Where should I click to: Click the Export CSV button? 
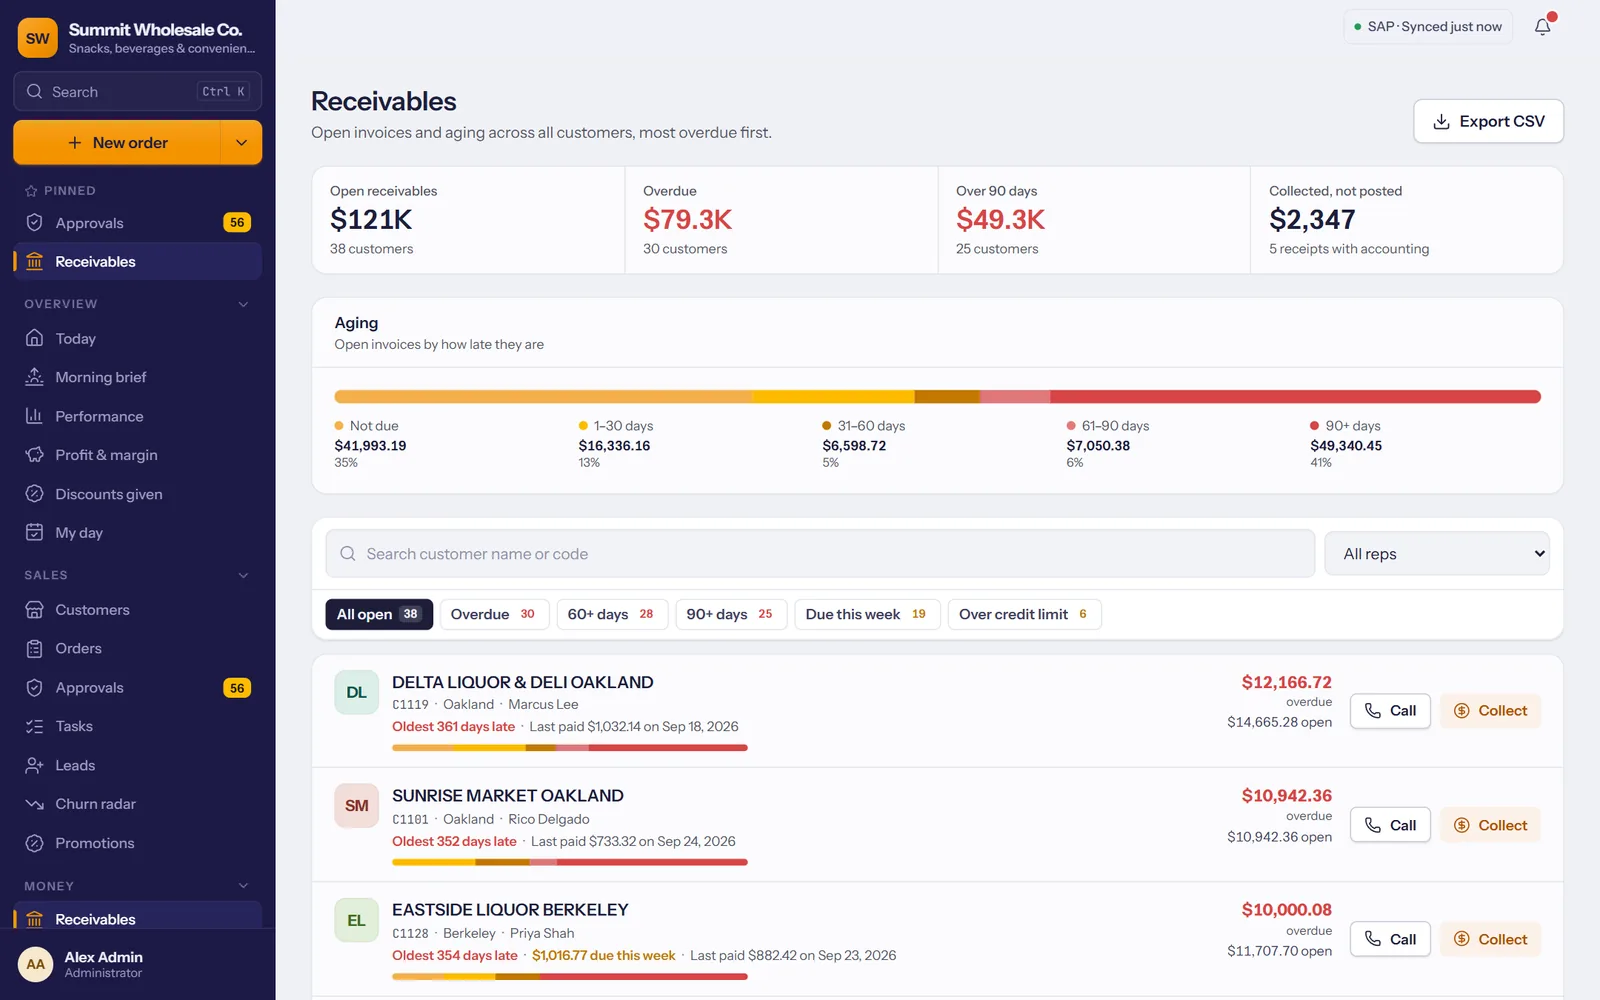(1488, 121)
